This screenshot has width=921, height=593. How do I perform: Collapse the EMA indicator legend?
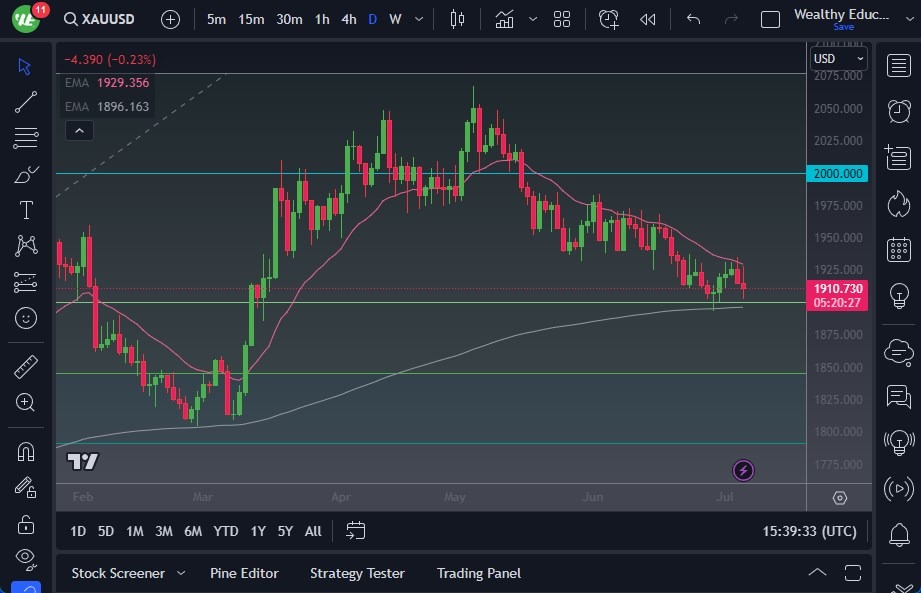(79, 130)
